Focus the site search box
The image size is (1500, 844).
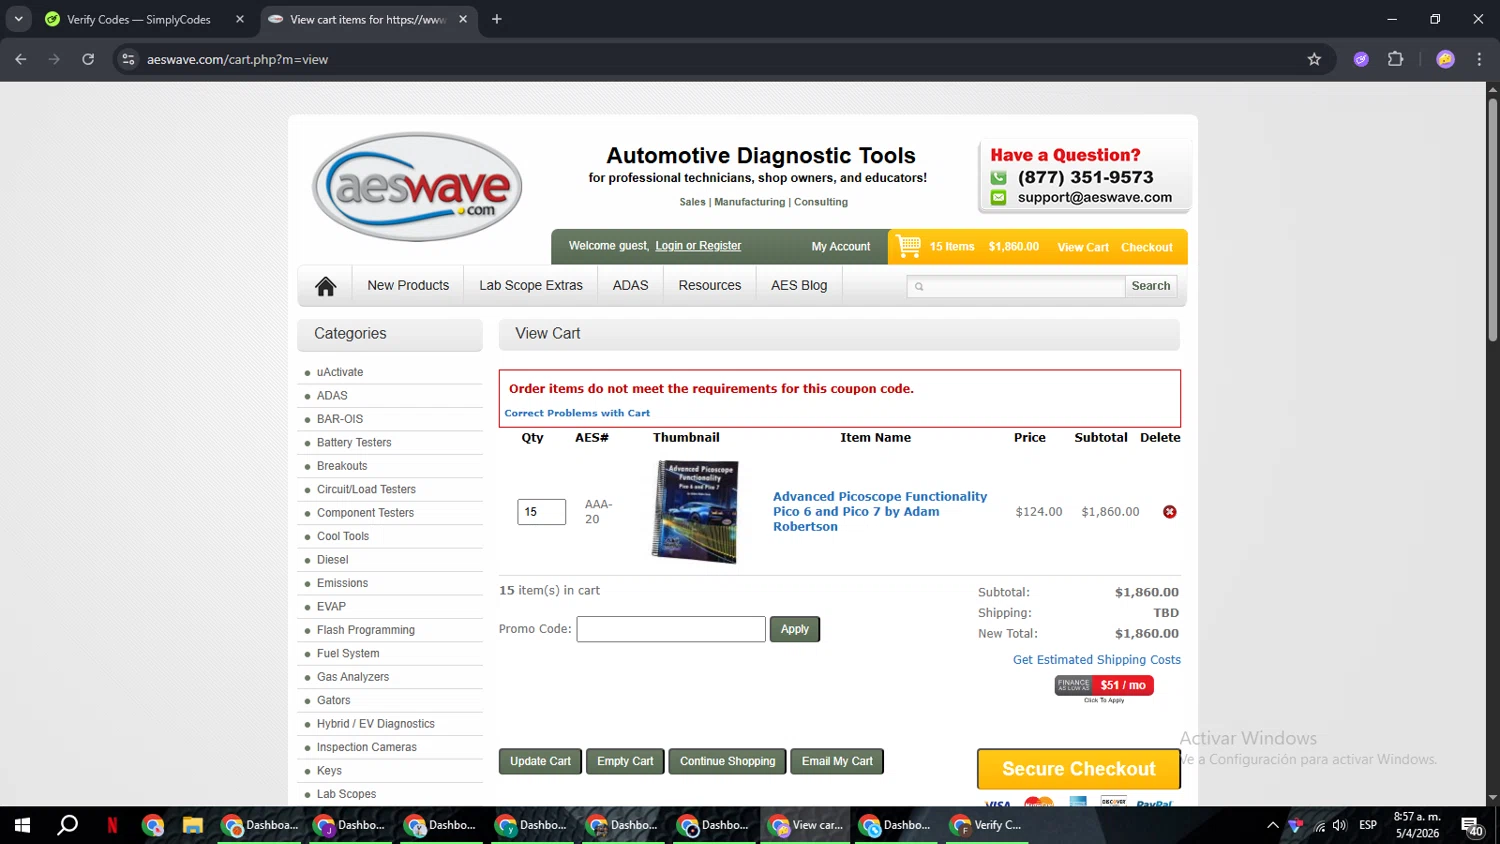1016,286
